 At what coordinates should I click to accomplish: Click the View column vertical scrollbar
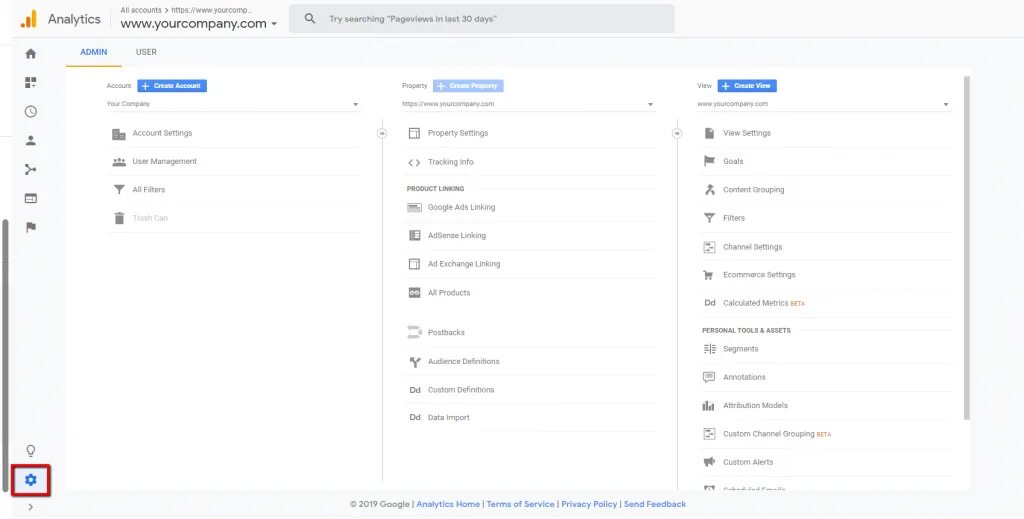coord(966,250)
